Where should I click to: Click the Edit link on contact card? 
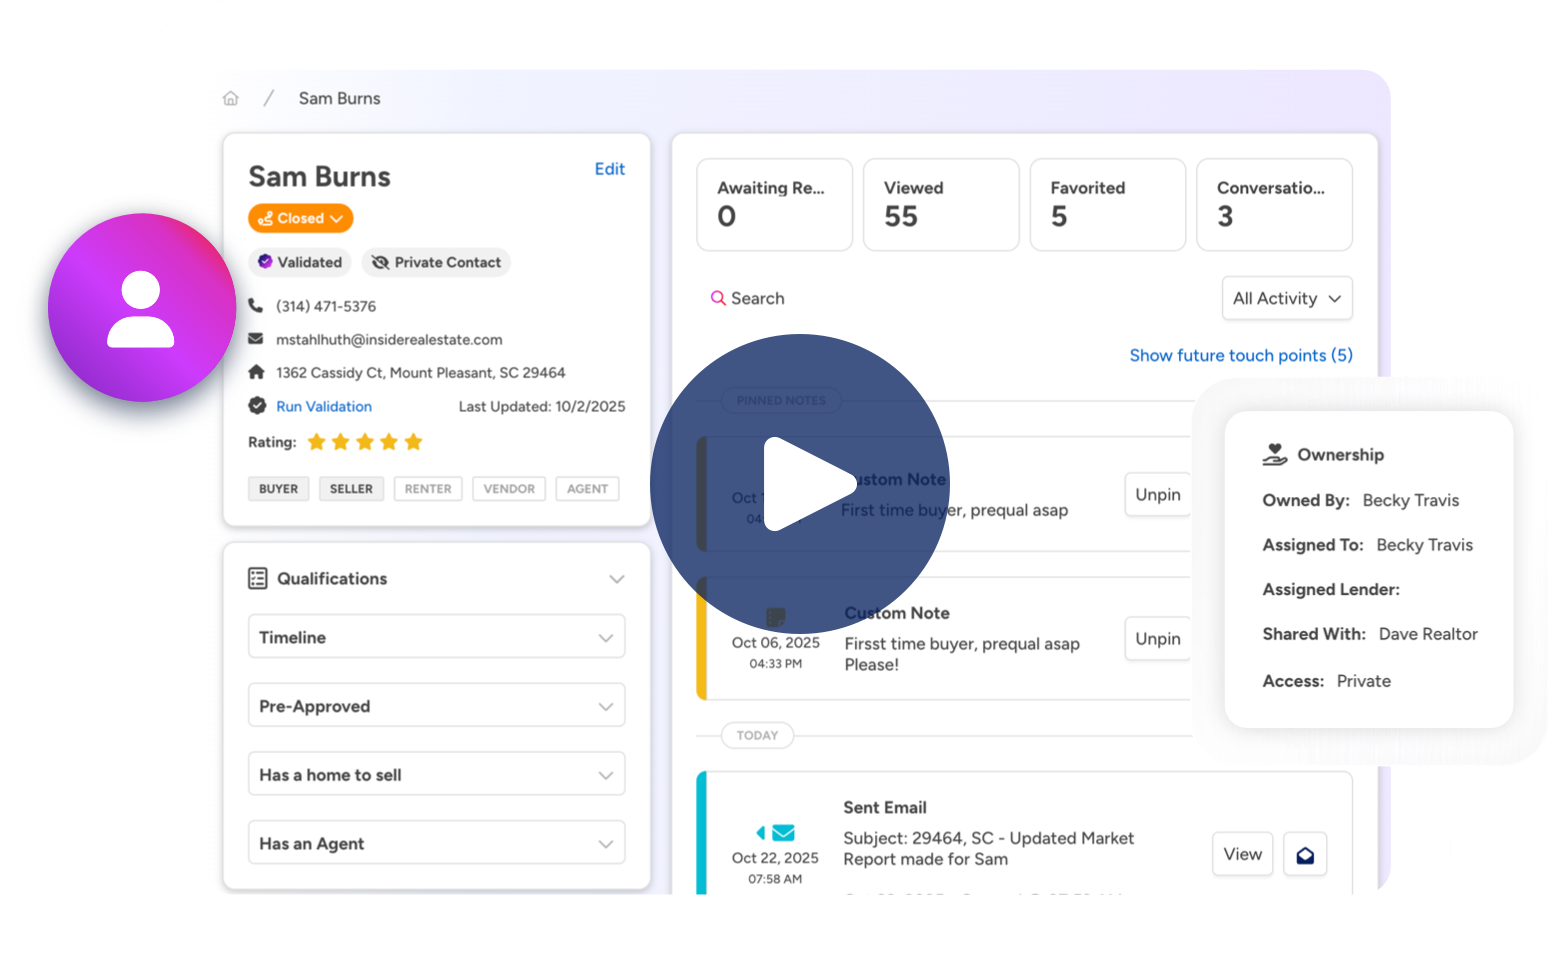click(609, 169)
